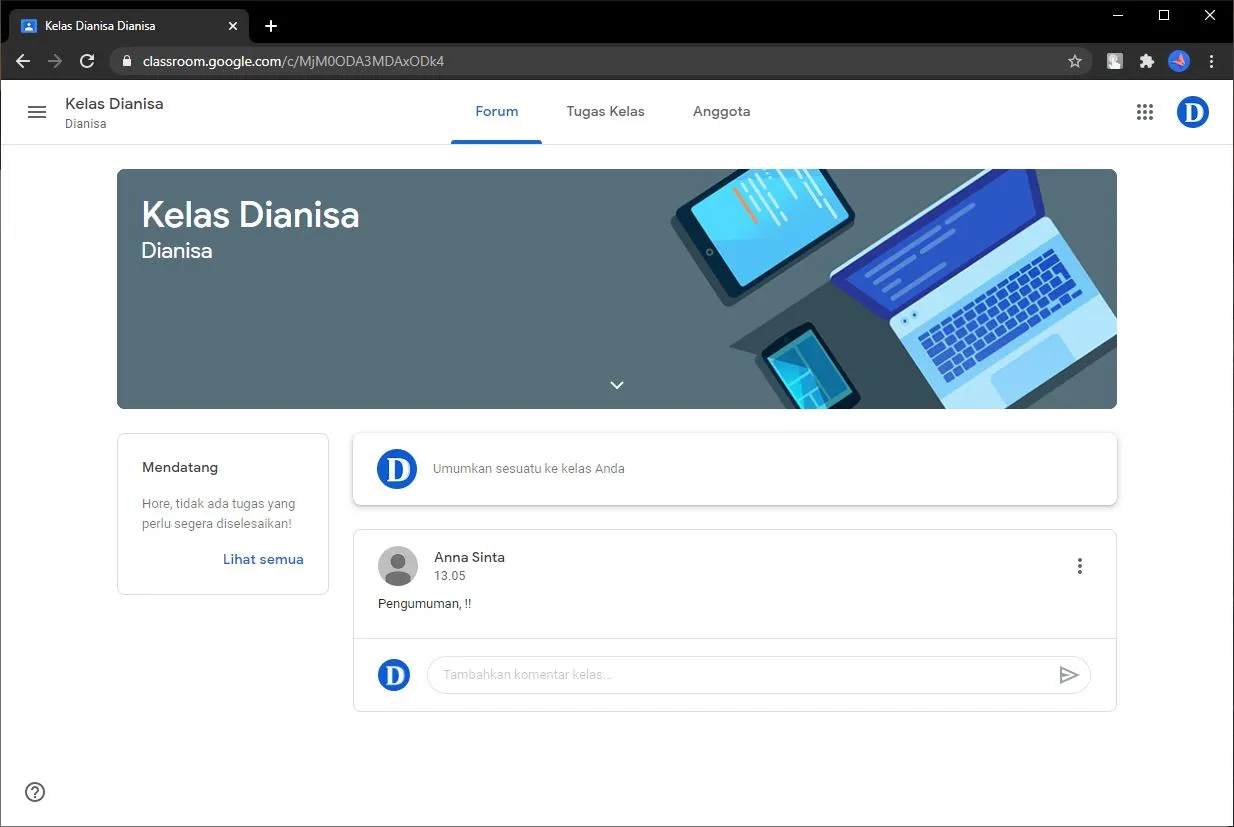Viewport: 1234px width, 827px height.
Task: Open the Google apps grid menu
Action: 1145,112
